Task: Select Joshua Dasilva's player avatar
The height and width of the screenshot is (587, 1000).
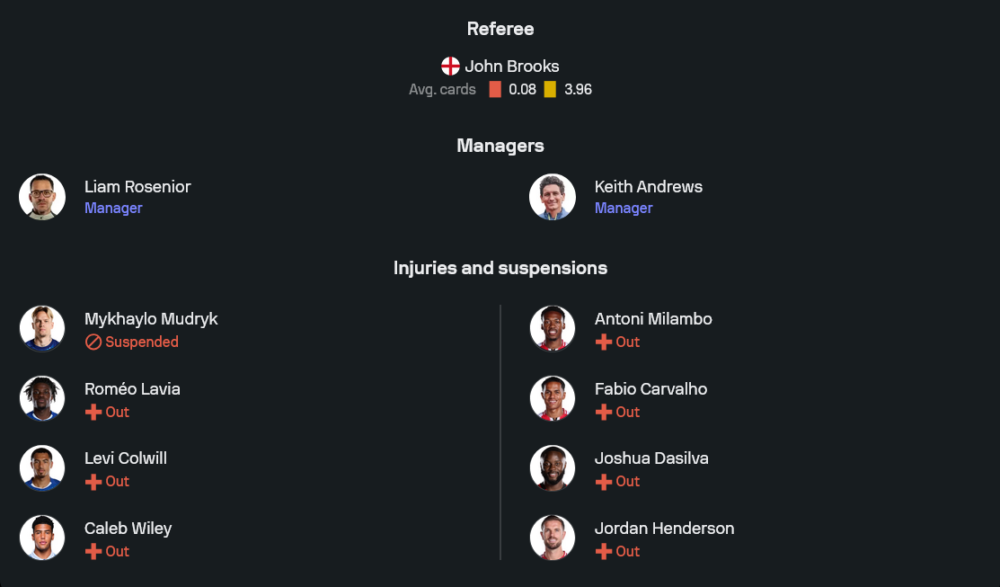Action: 552,468
